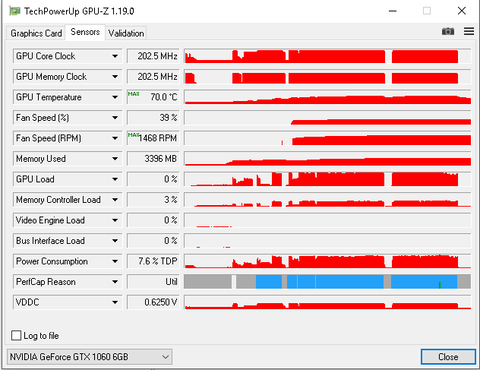
Task: Open the VDDC sensor dropdown
Action: [68, 302]
